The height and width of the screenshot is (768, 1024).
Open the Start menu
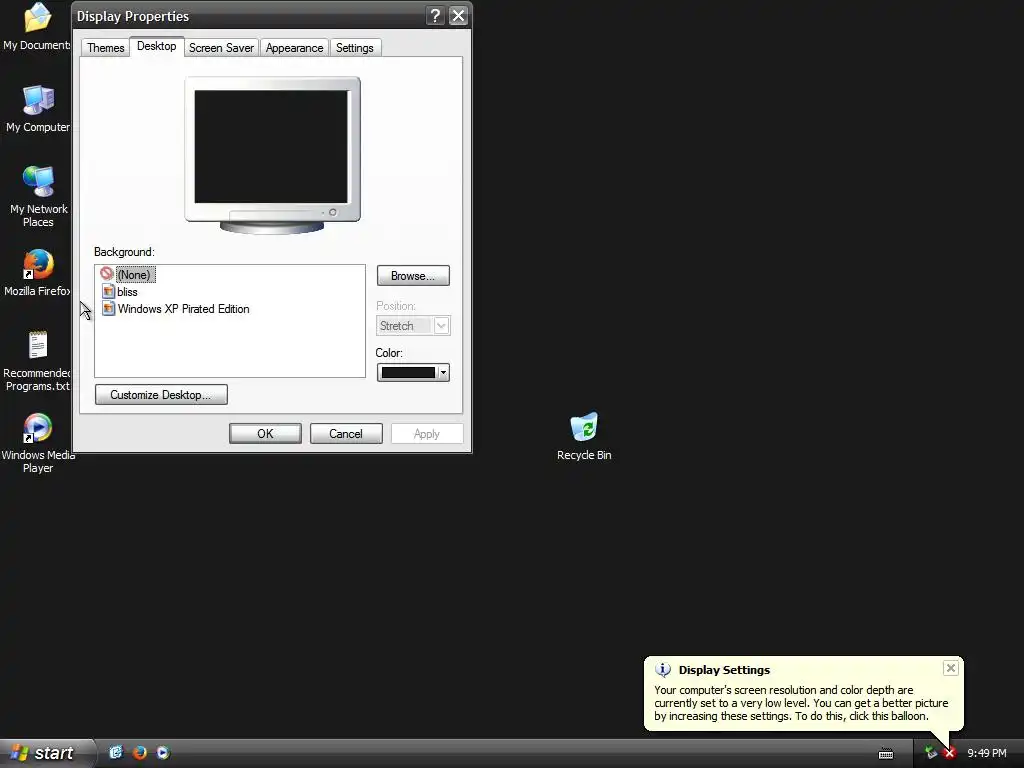pos(46,753)
